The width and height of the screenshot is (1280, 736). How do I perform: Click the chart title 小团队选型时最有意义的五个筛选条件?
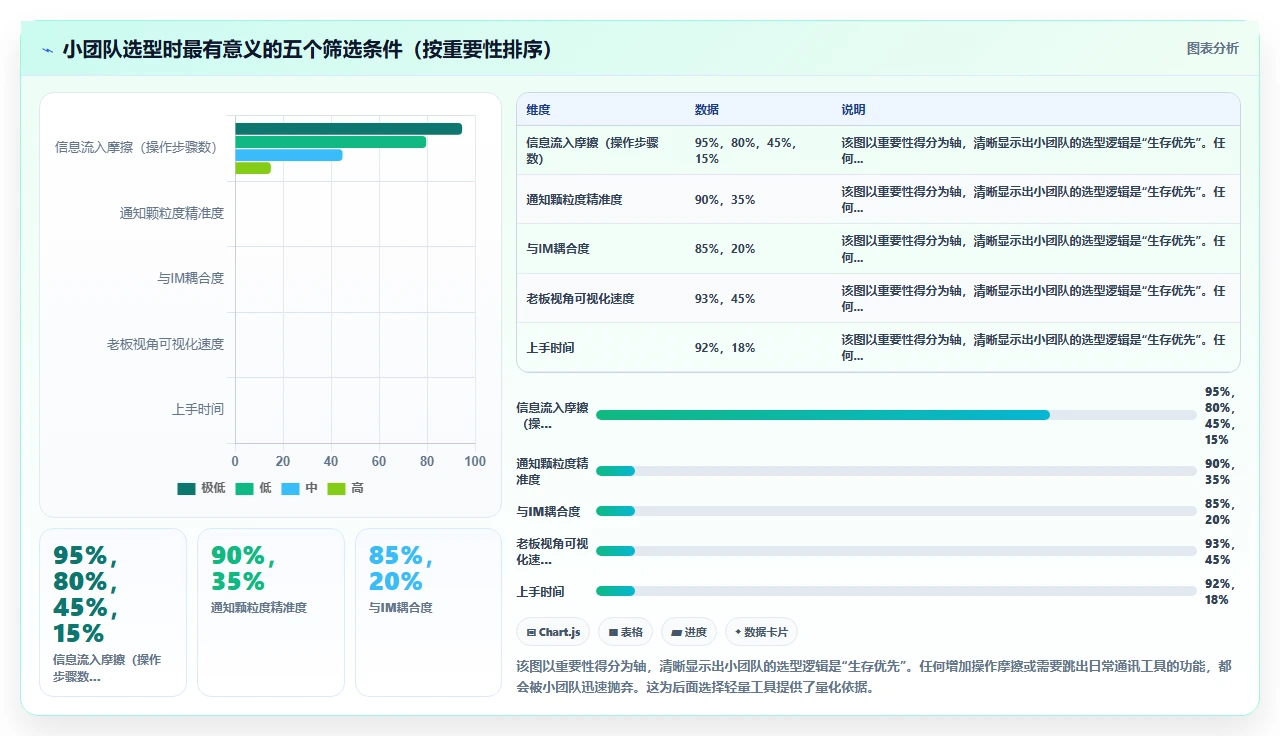point(308,49)
